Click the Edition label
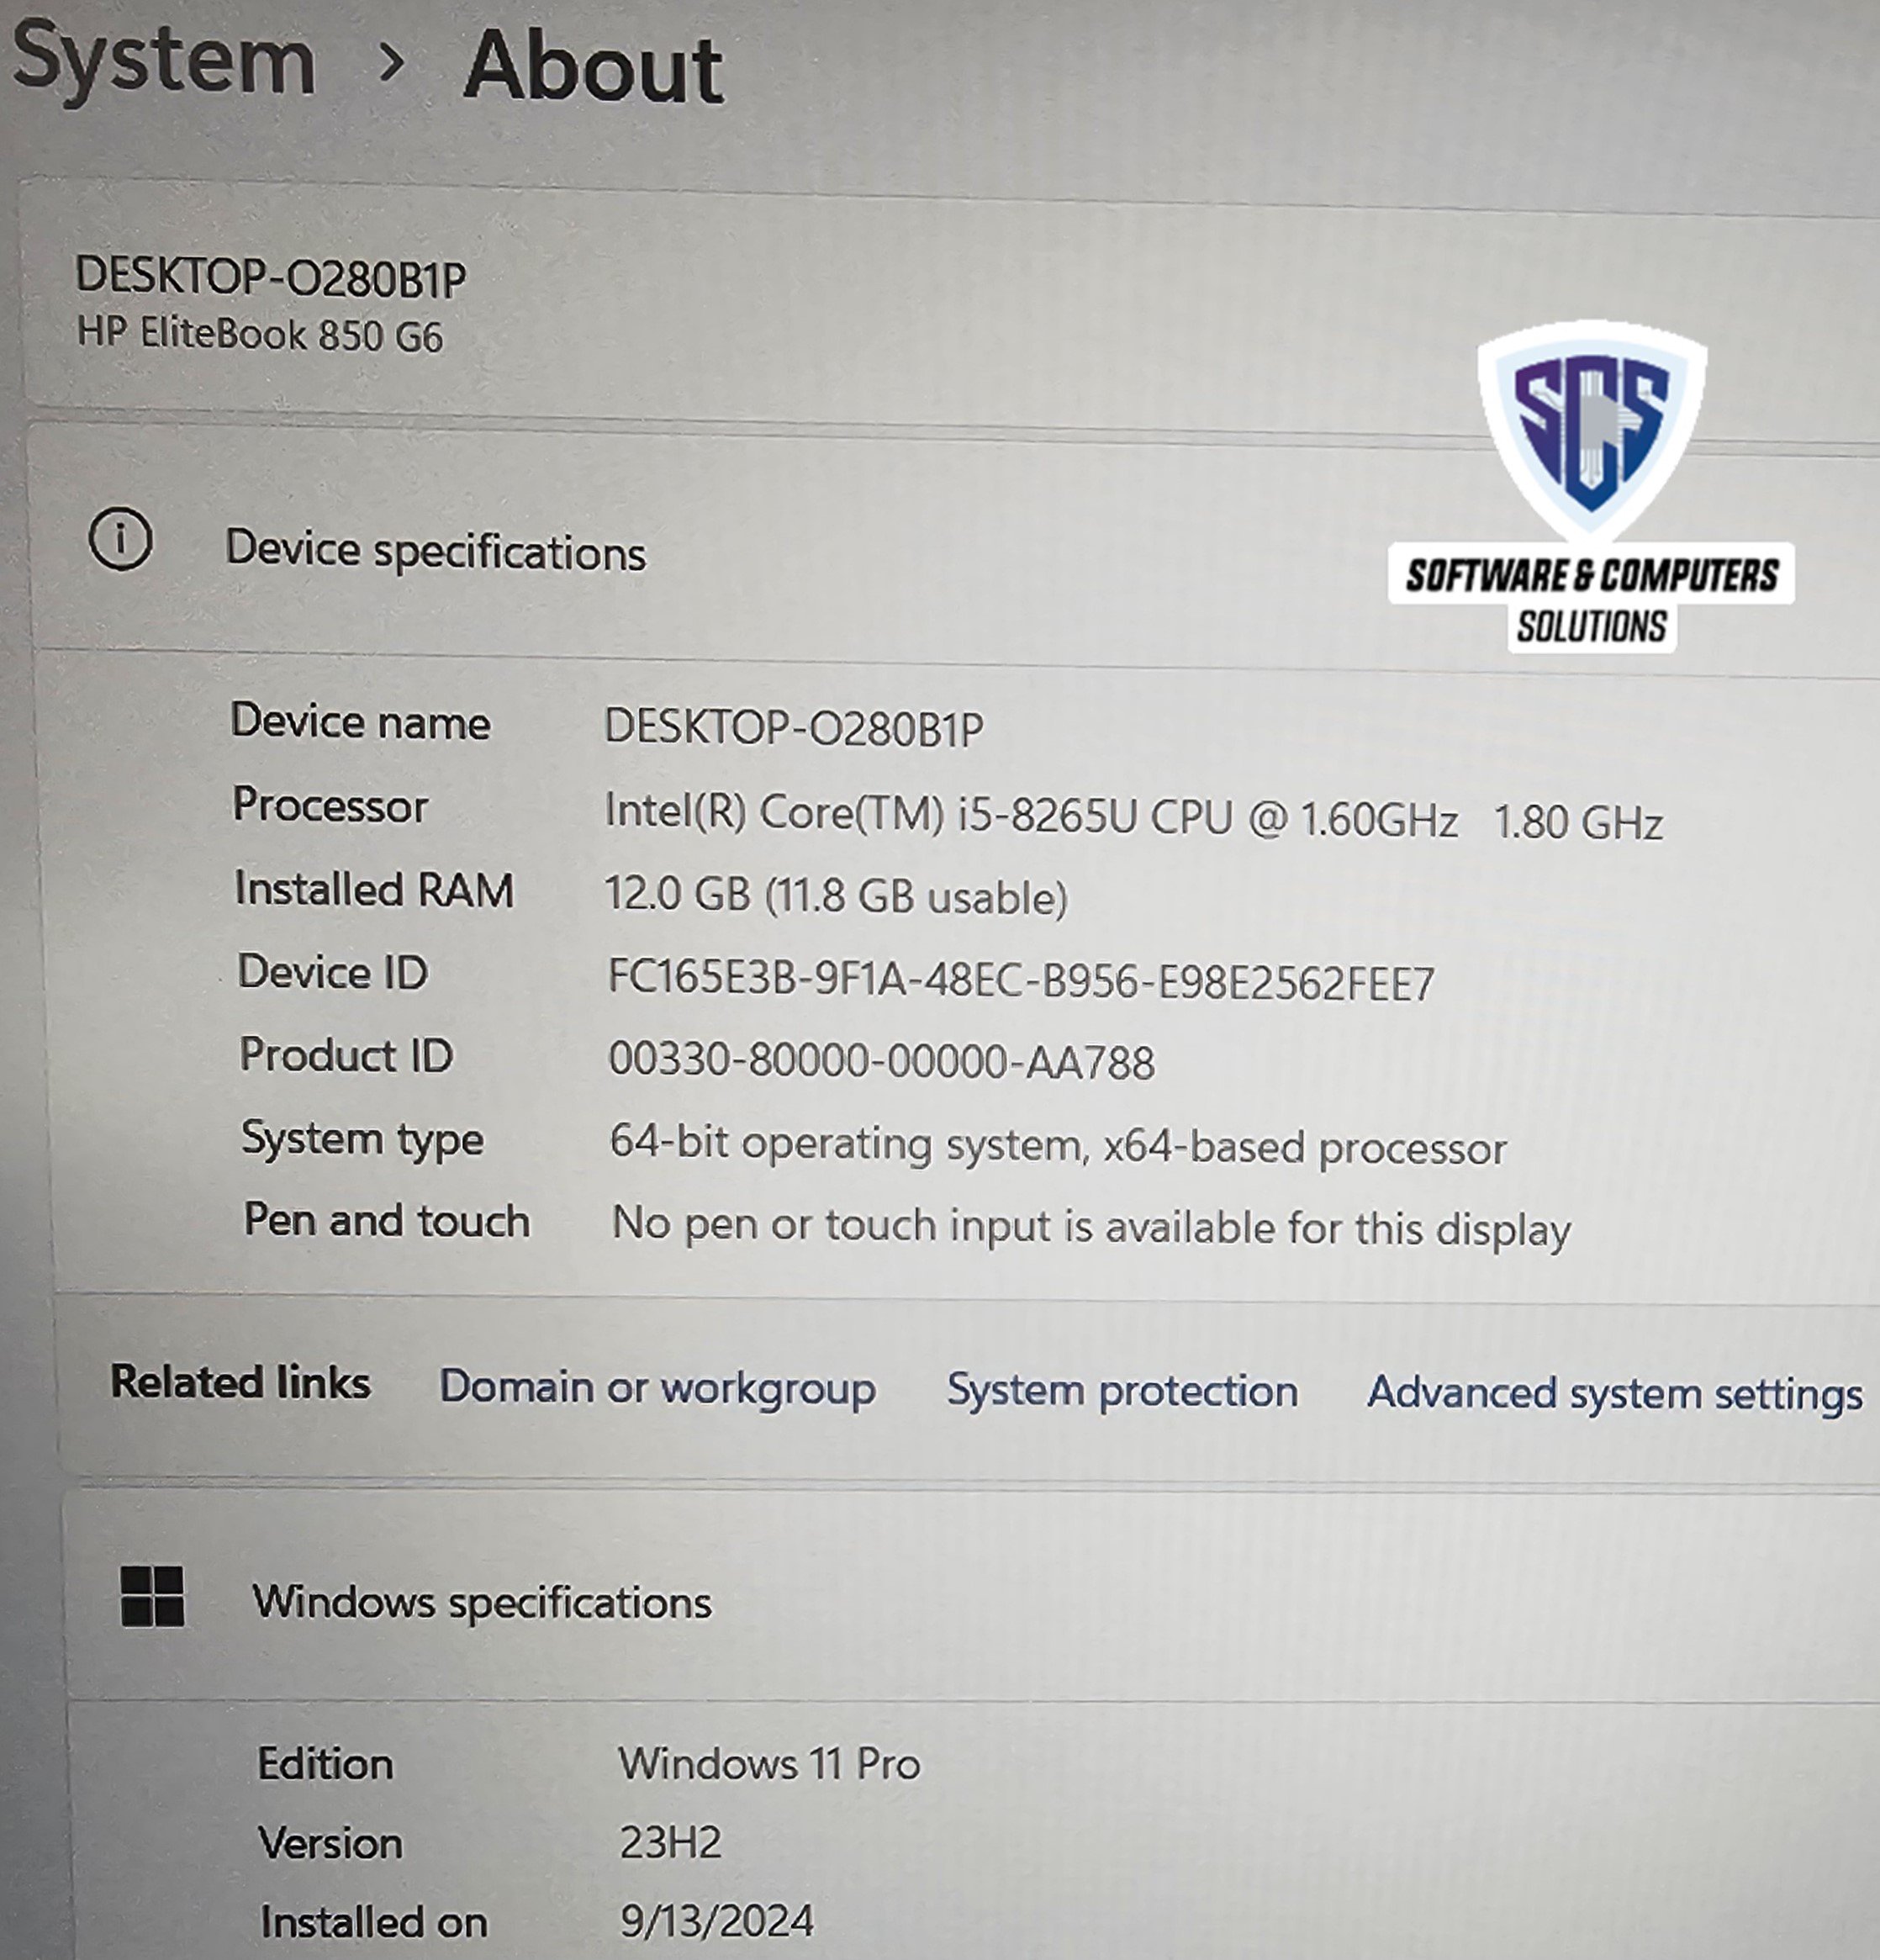The width and height of the screenshot is (1880, 1960). [x=325, y=1763]
